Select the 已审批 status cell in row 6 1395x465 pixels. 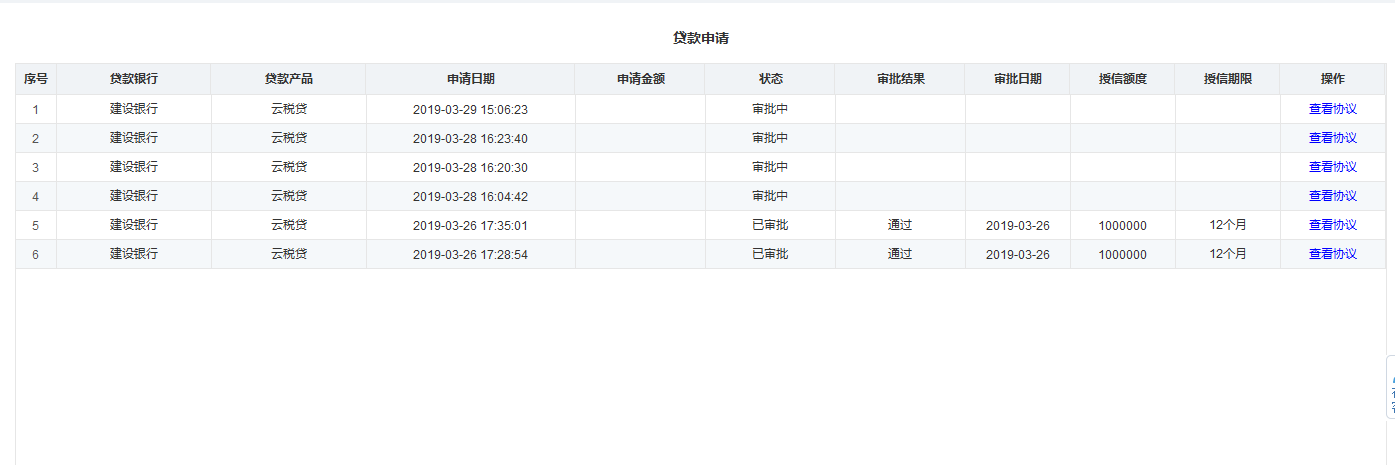pyautogui.click(x=770, y=254)
